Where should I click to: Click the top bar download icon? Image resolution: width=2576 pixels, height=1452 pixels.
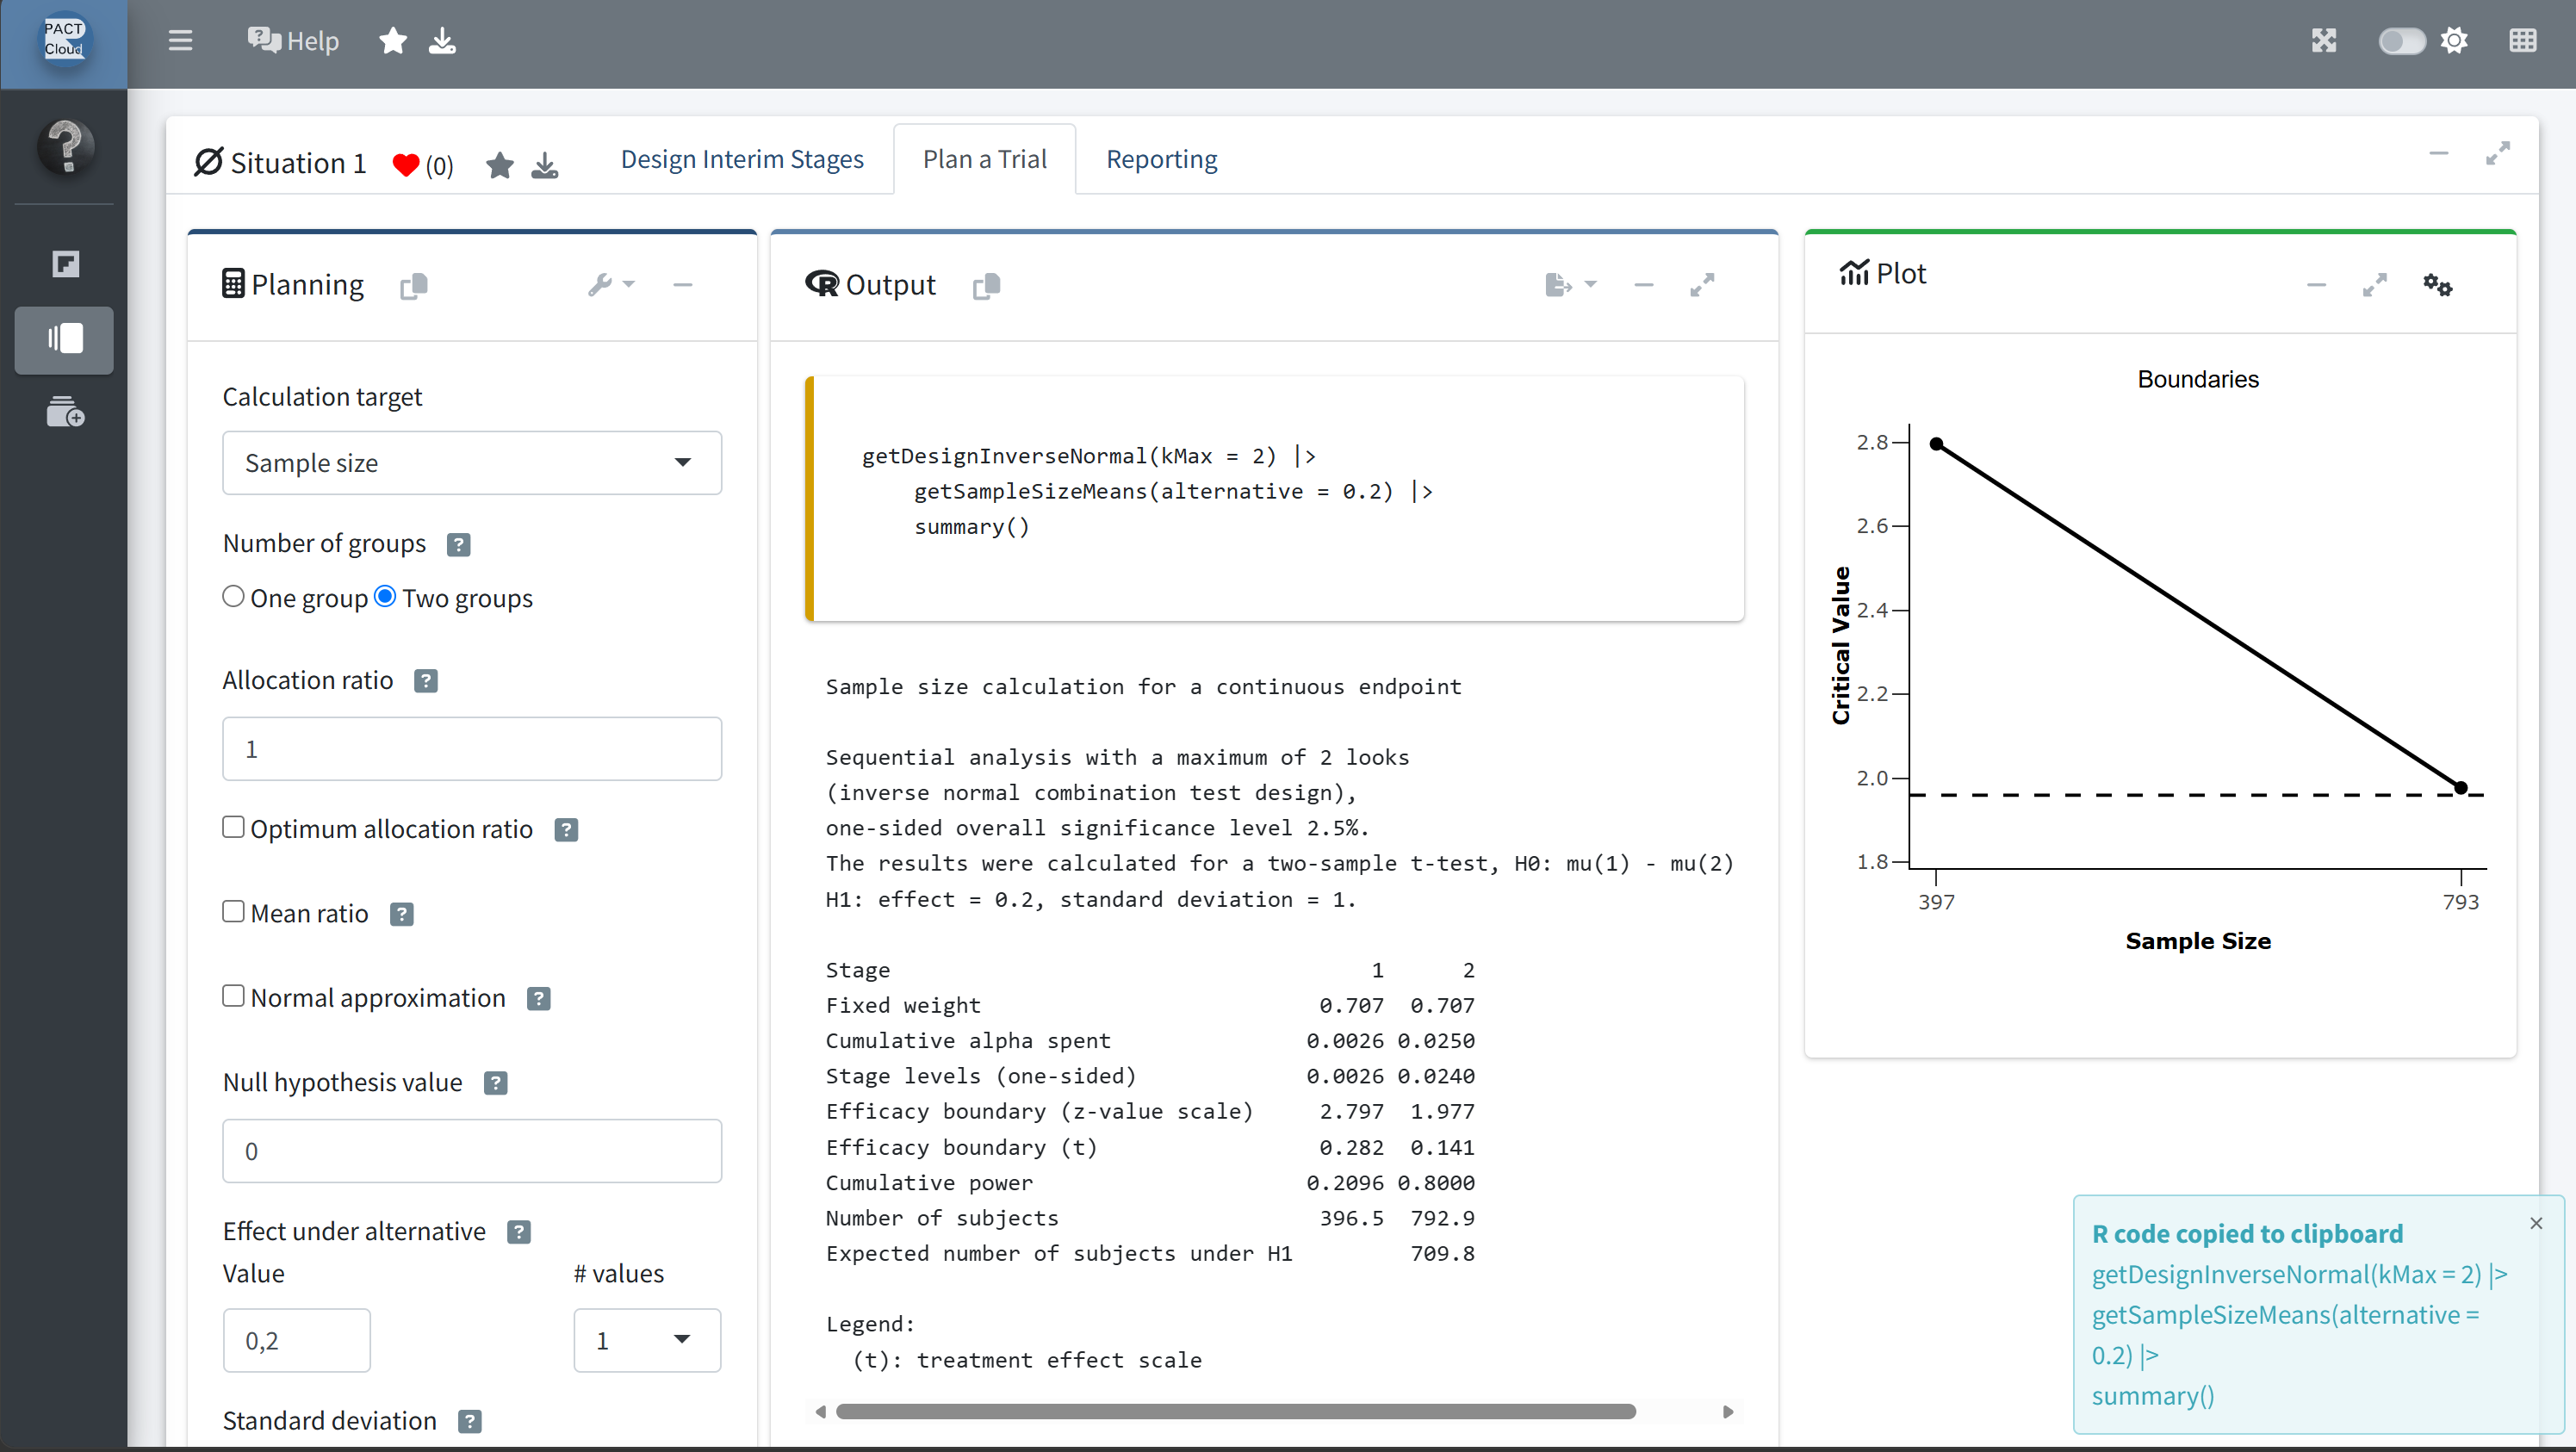pos(442,41)
